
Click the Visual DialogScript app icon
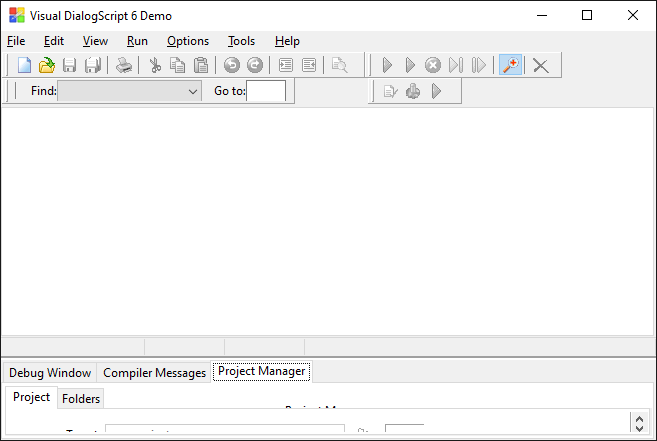point(17,15)
